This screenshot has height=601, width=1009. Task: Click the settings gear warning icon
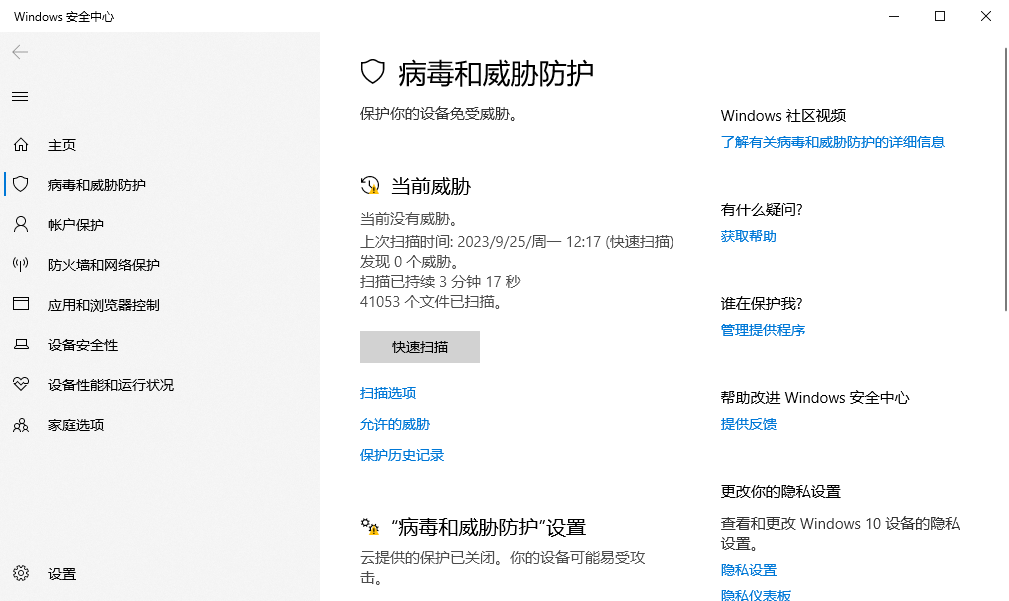370,527
